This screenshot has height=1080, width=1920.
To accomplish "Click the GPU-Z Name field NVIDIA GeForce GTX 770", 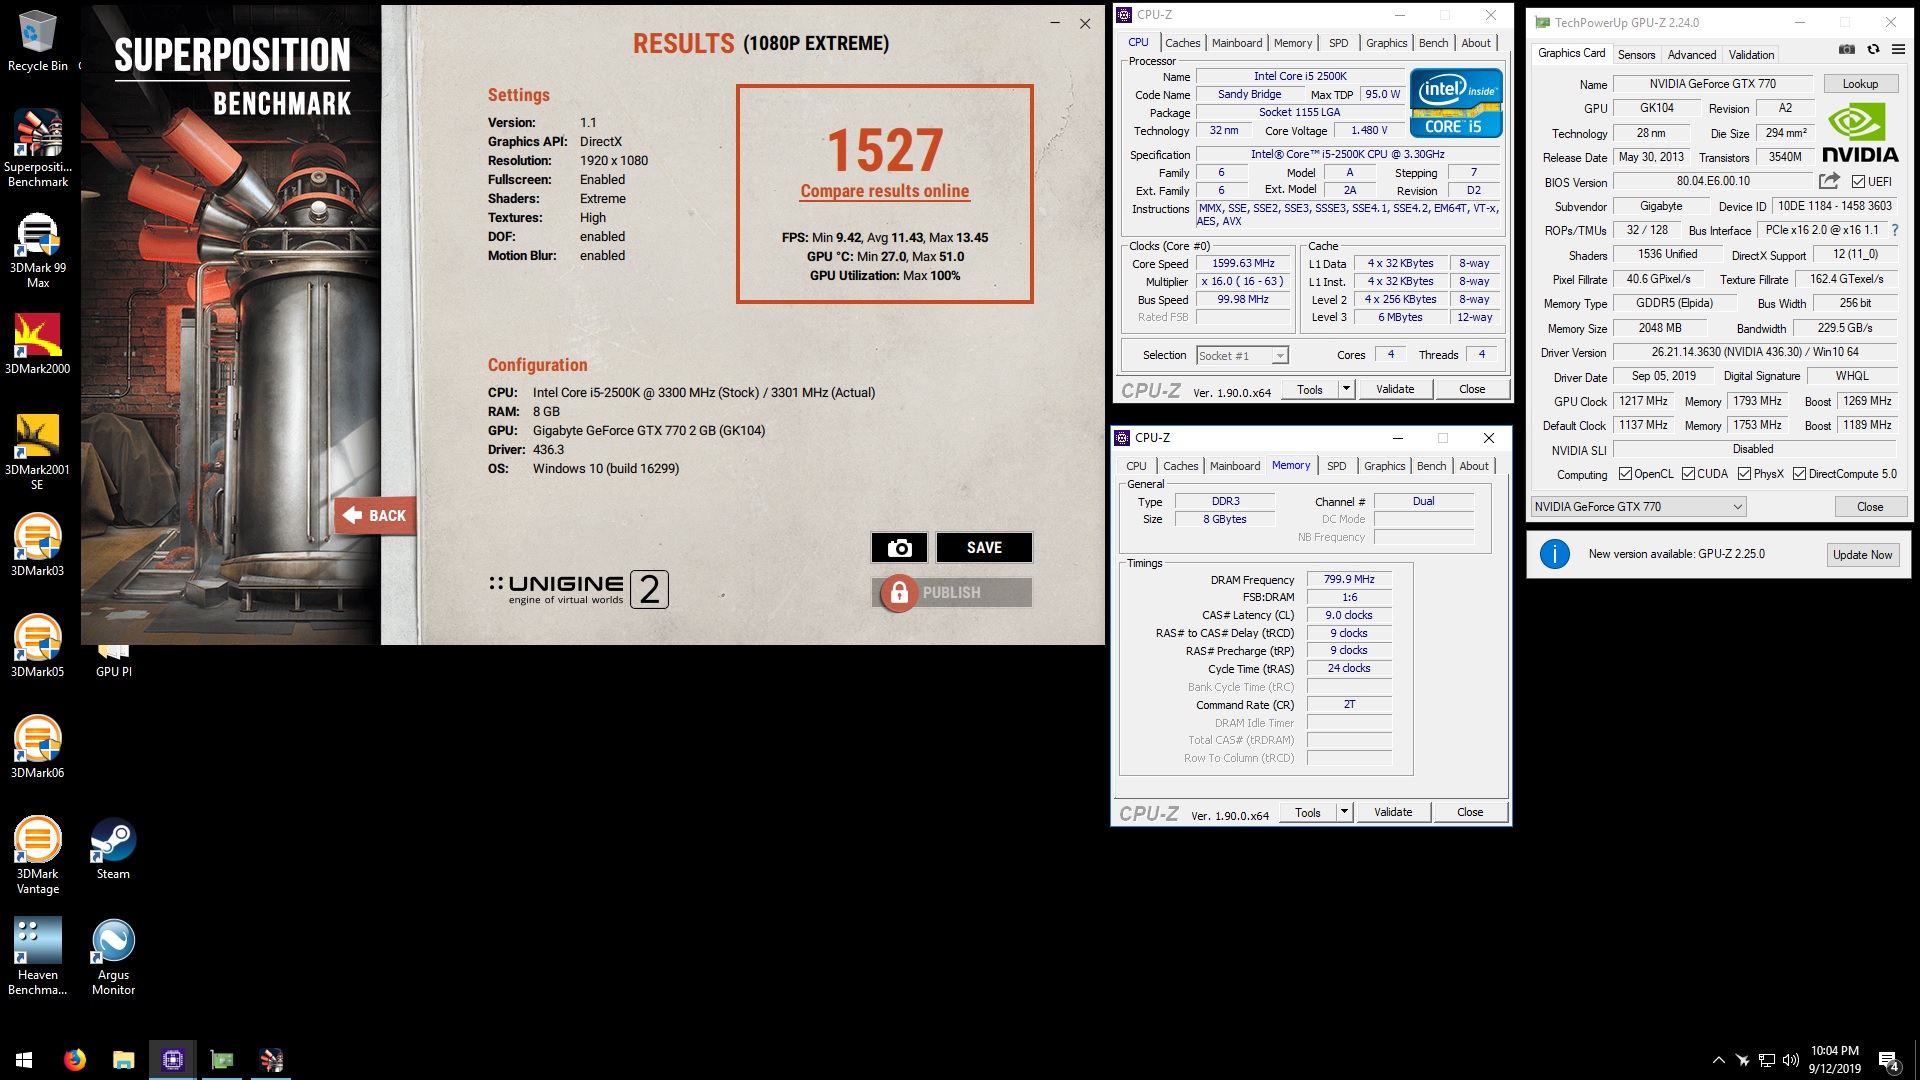I will click(1712, 84).
